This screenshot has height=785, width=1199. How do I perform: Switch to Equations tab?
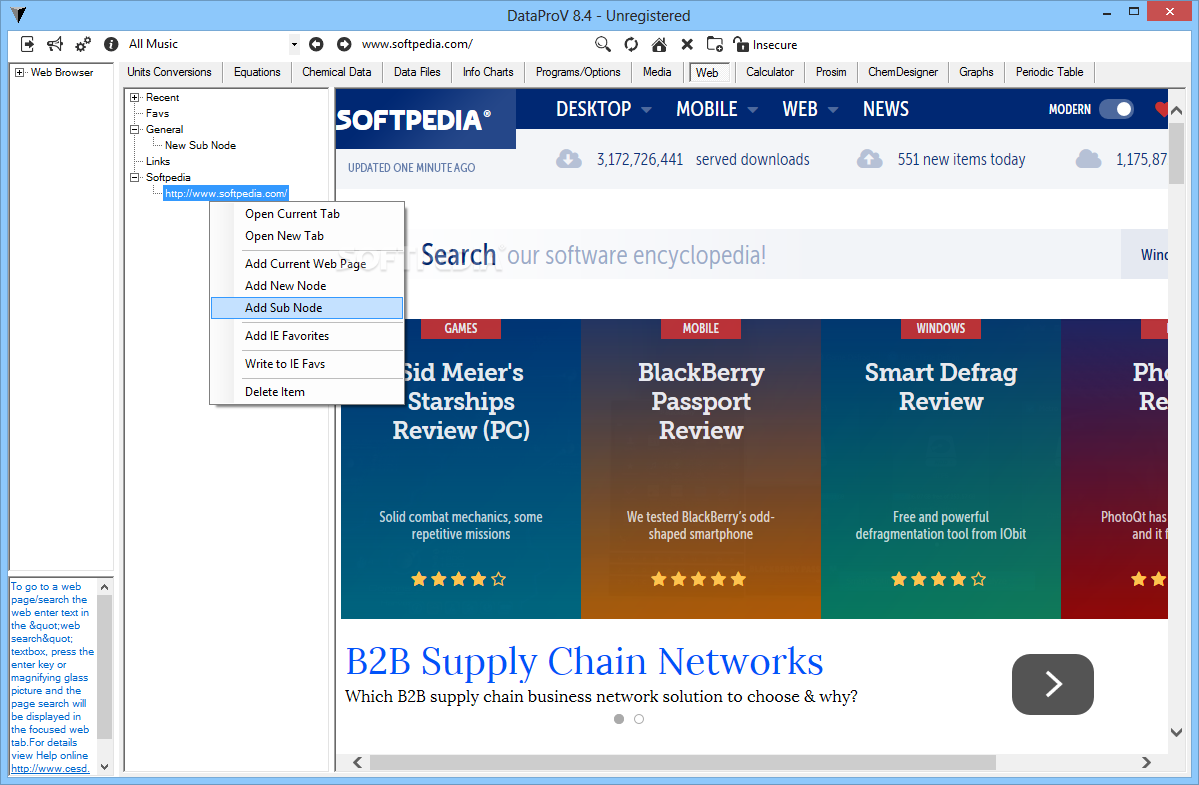tap(257, 72)
